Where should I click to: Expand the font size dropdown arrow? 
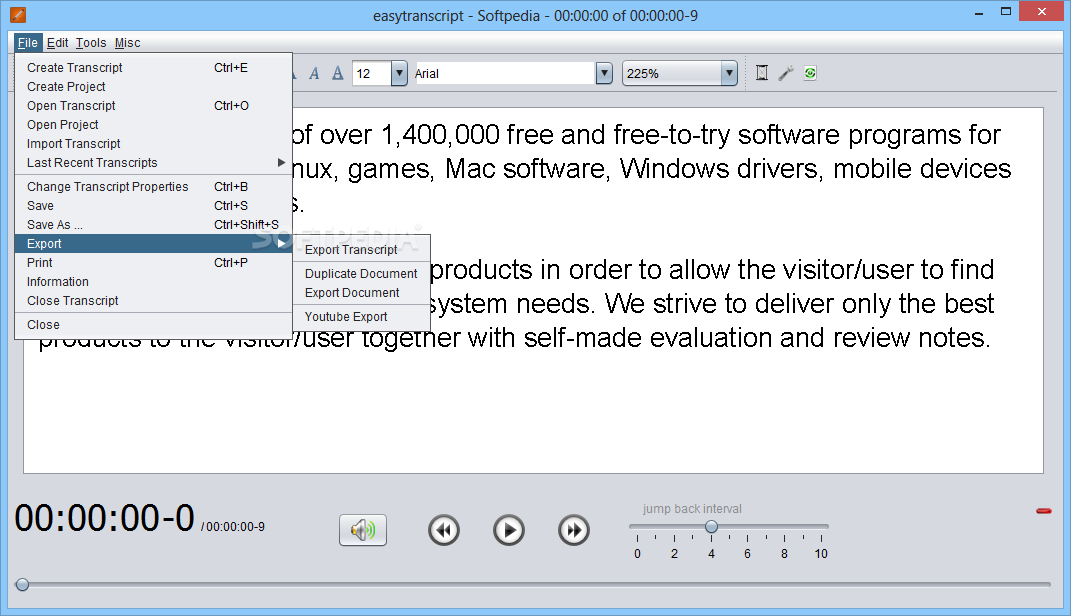[399, 73]
